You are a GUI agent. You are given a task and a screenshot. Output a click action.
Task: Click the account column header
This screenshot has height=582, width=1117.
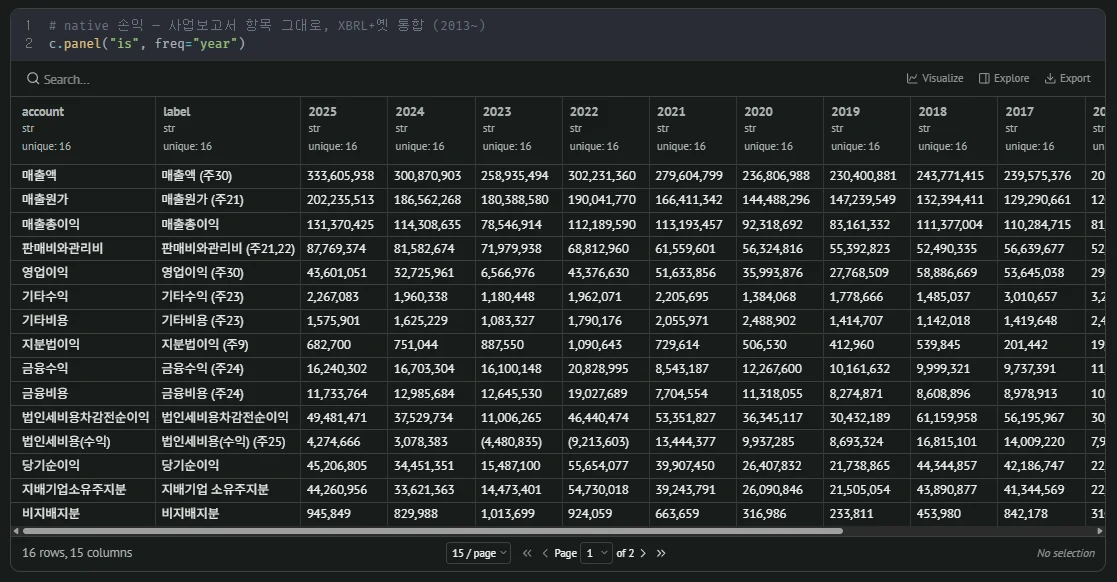coord(43,112)
